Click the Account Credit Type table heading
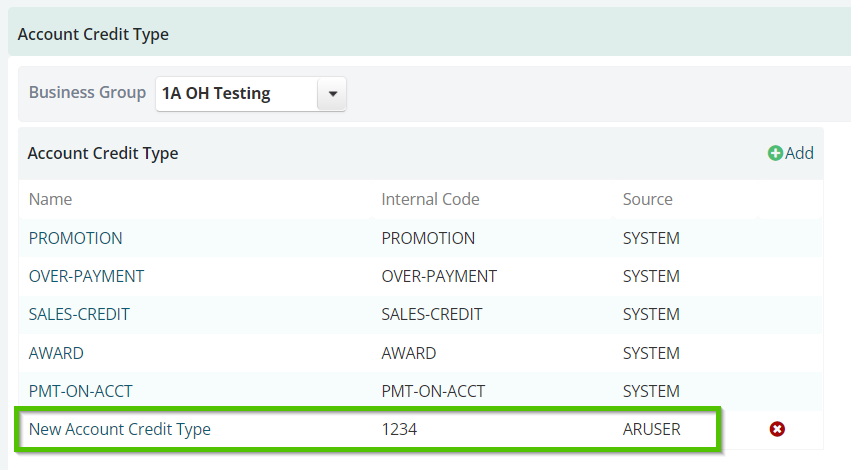851x470 pixels. pos(103,154)
